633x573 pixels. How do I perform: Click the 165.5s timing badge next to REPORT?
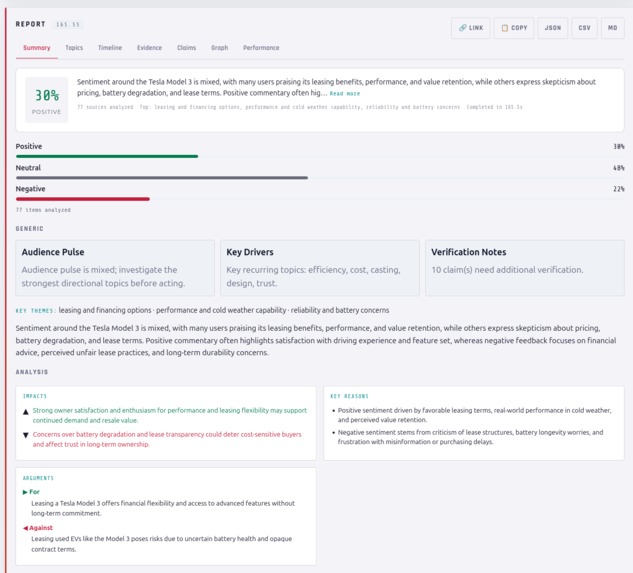coord(68,25)
